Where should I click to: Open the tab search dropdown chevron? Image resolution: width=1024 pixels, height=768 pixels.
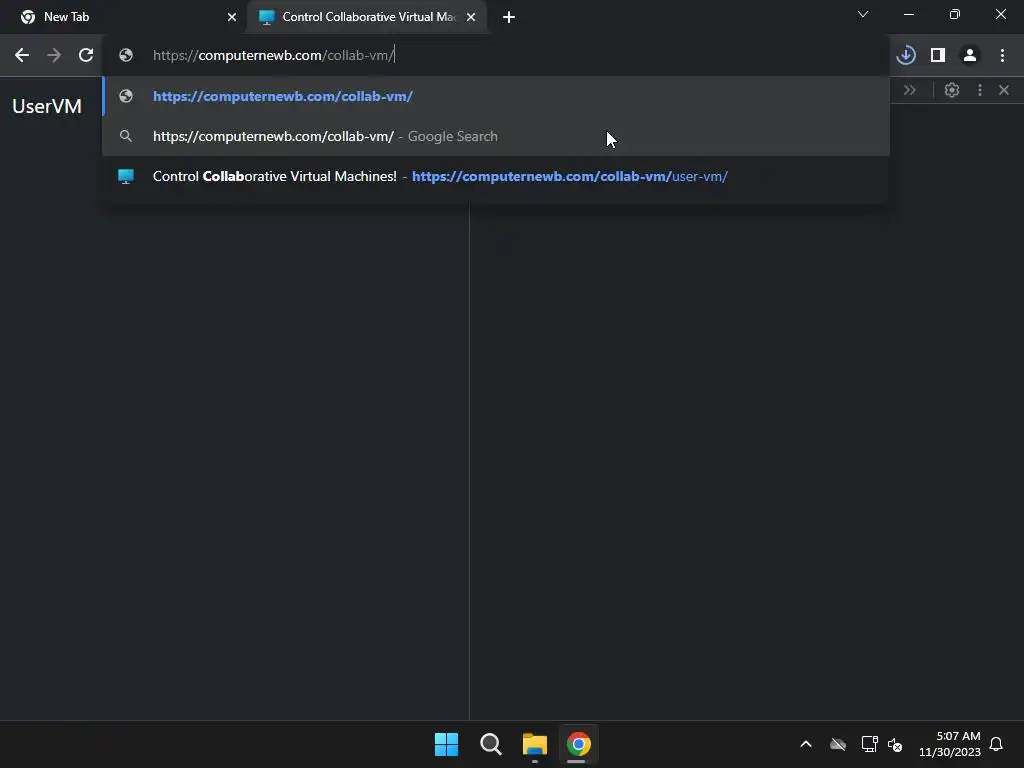(x=863, y=14)
